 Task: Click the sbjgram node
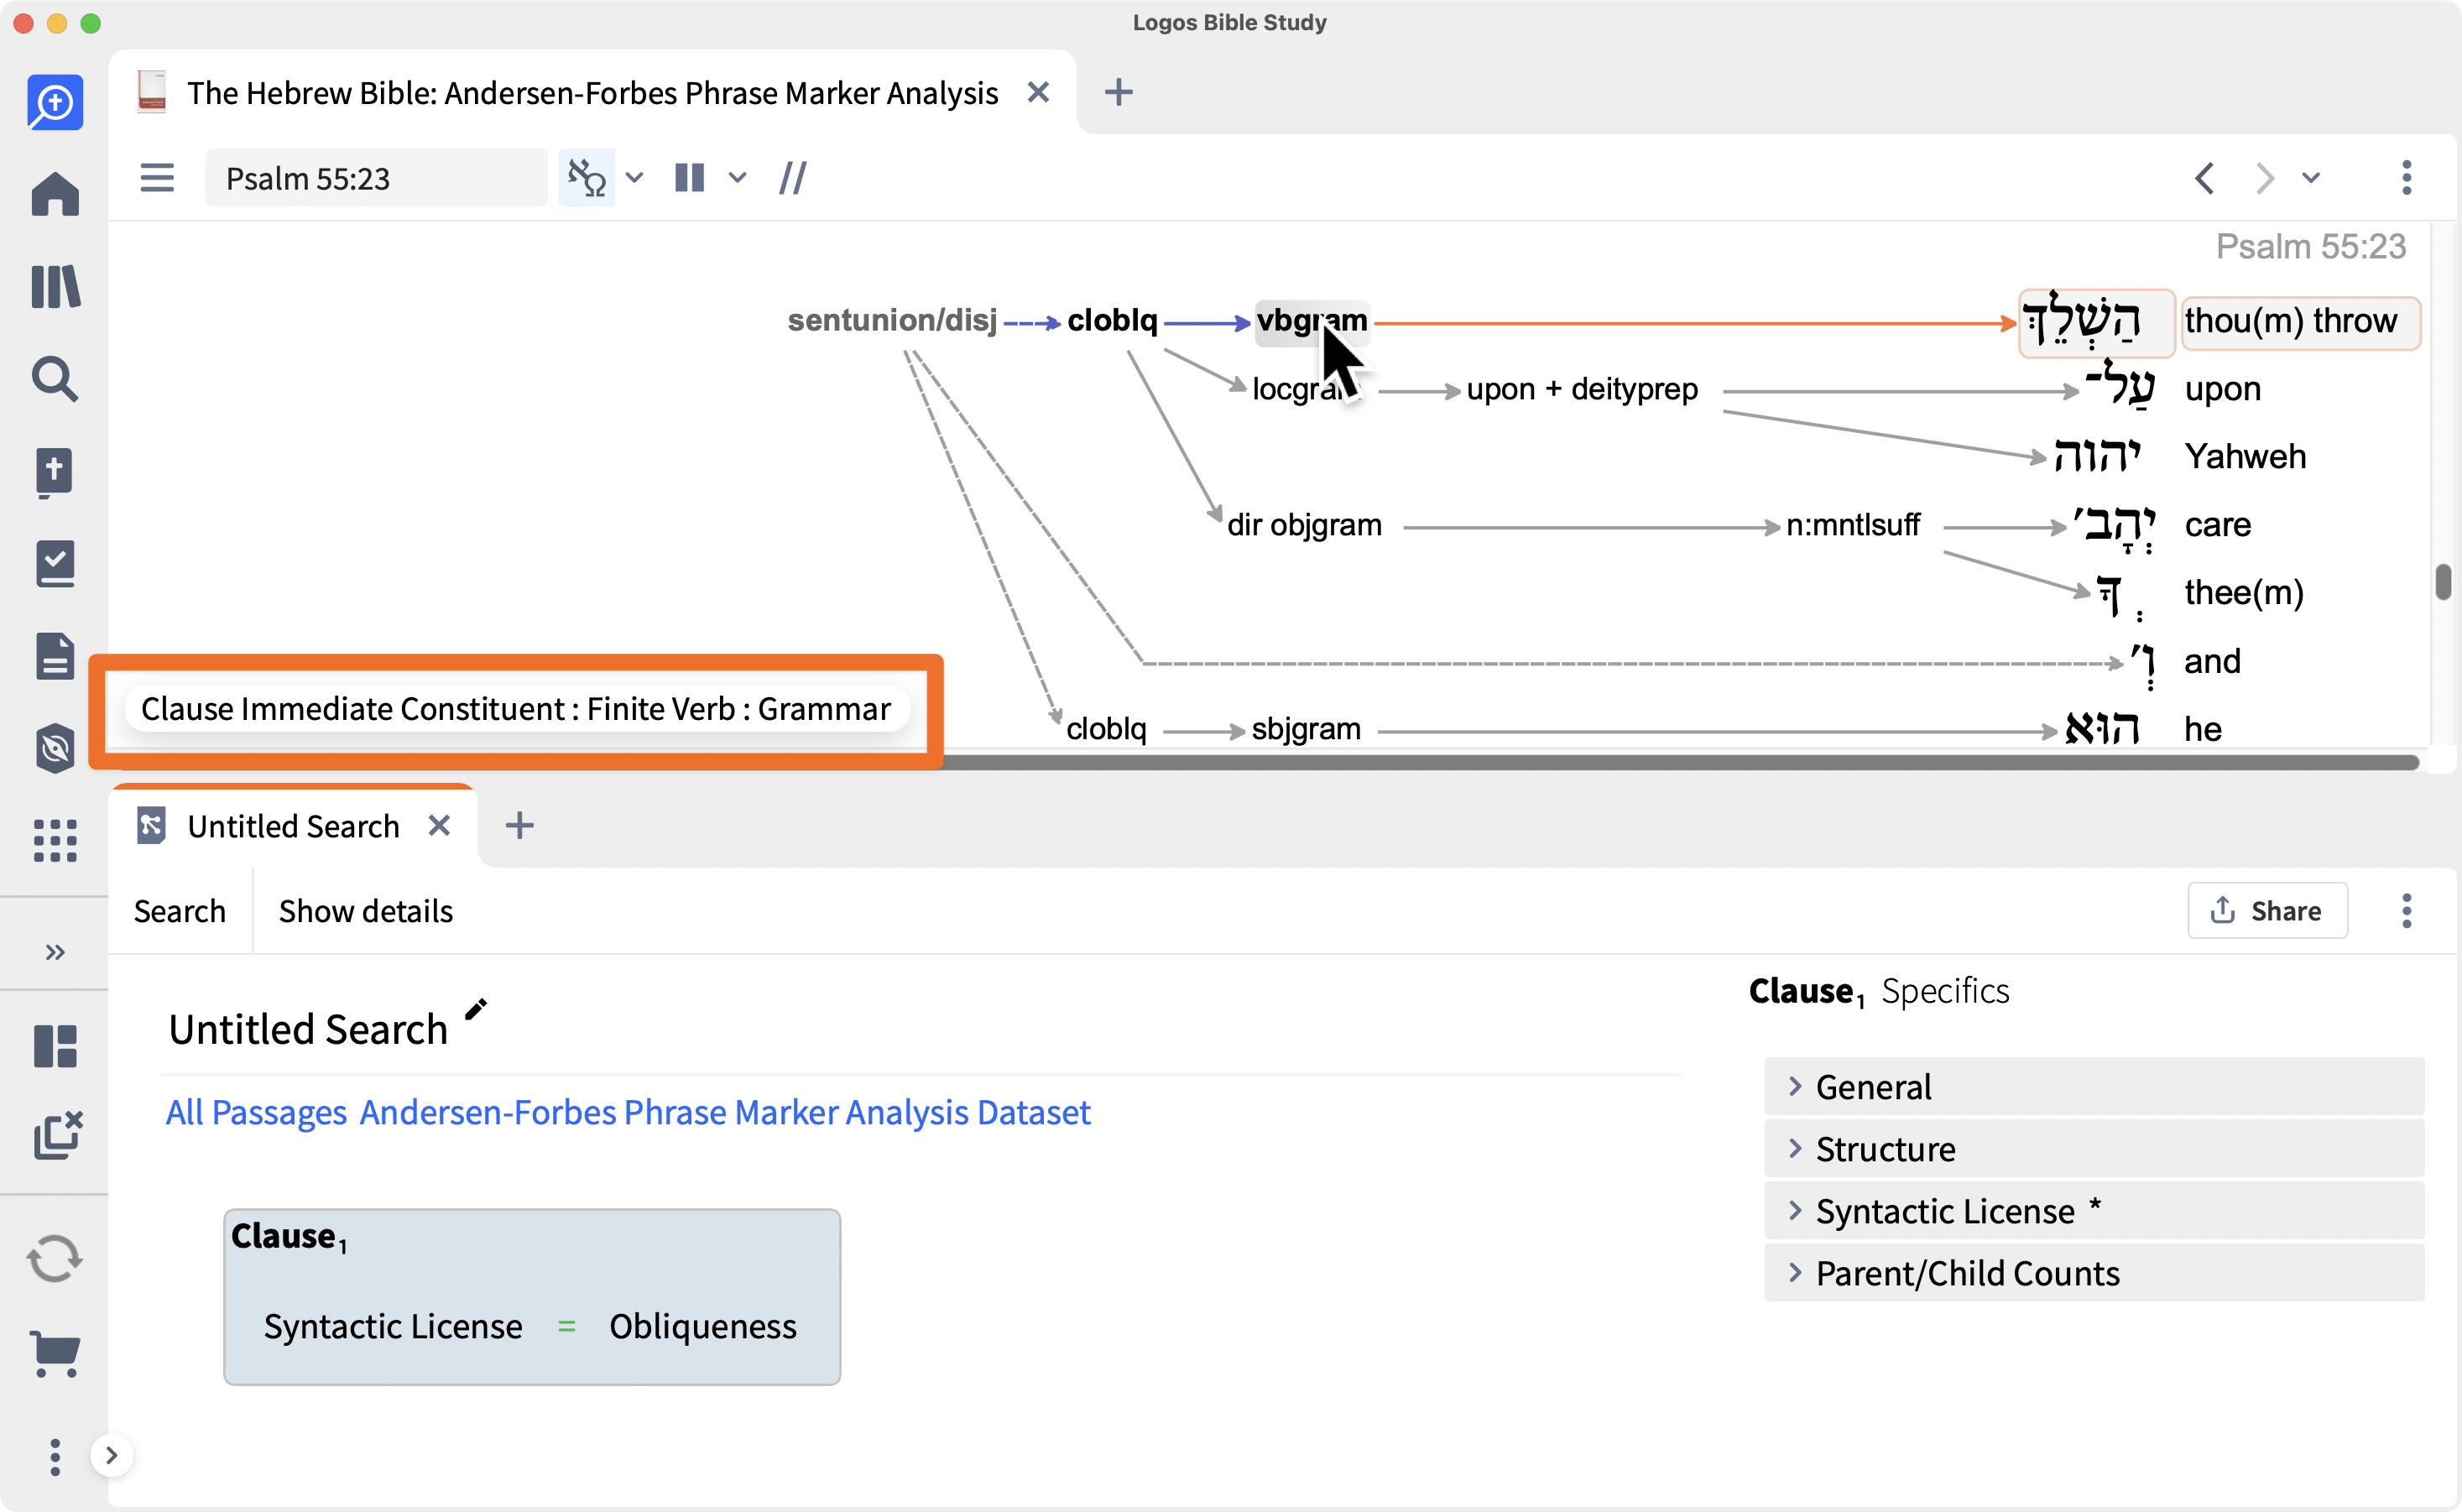1306,728
